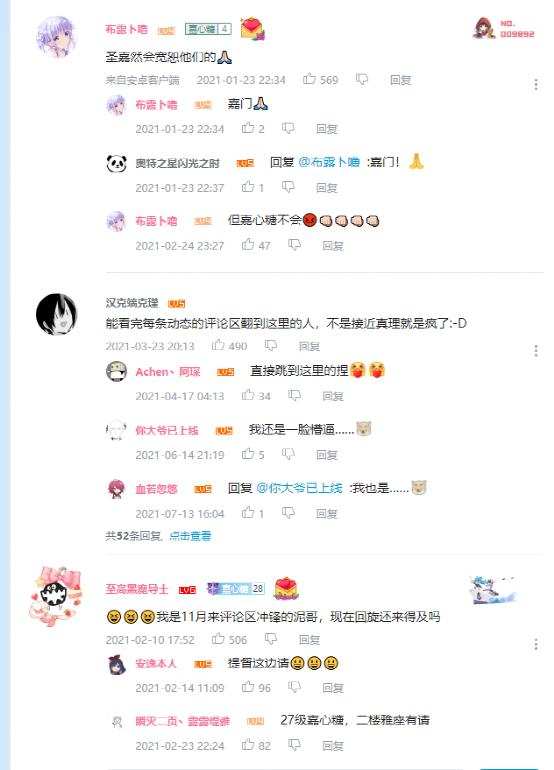
Task: Like the 提督这边请 reply with 96 likes
Action: (x=248, y=687)
